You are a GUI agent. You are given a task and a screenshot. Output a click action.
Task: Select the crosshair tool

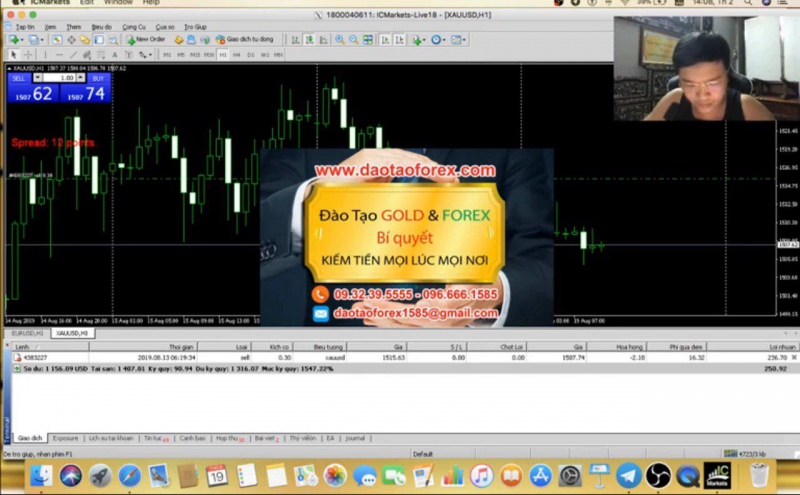click(x=28, y=55)
